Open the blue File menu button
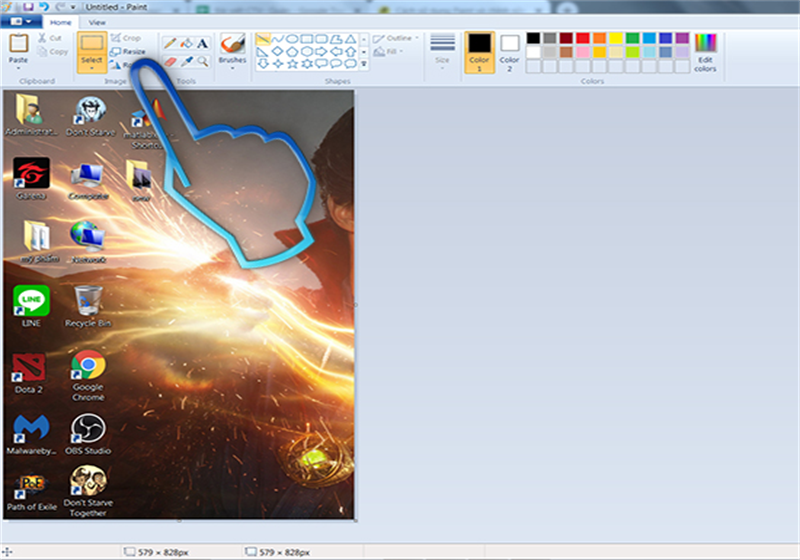 coord(21,21)
